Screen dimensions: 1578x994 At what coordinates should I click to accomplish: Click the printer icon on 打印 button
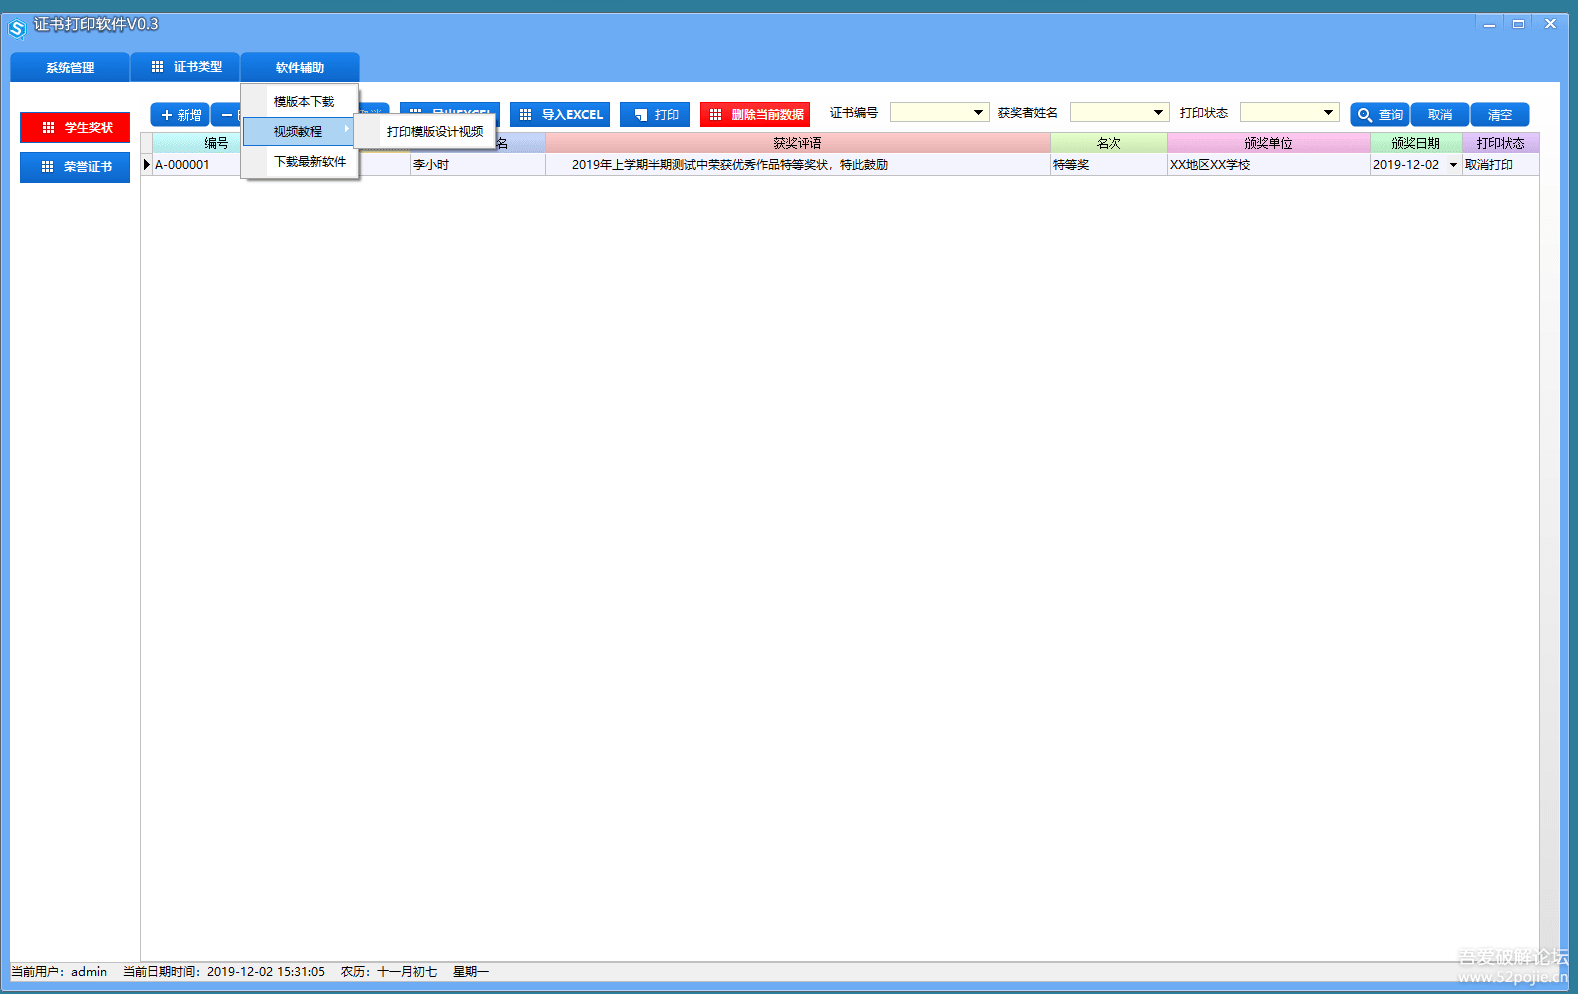641,115
